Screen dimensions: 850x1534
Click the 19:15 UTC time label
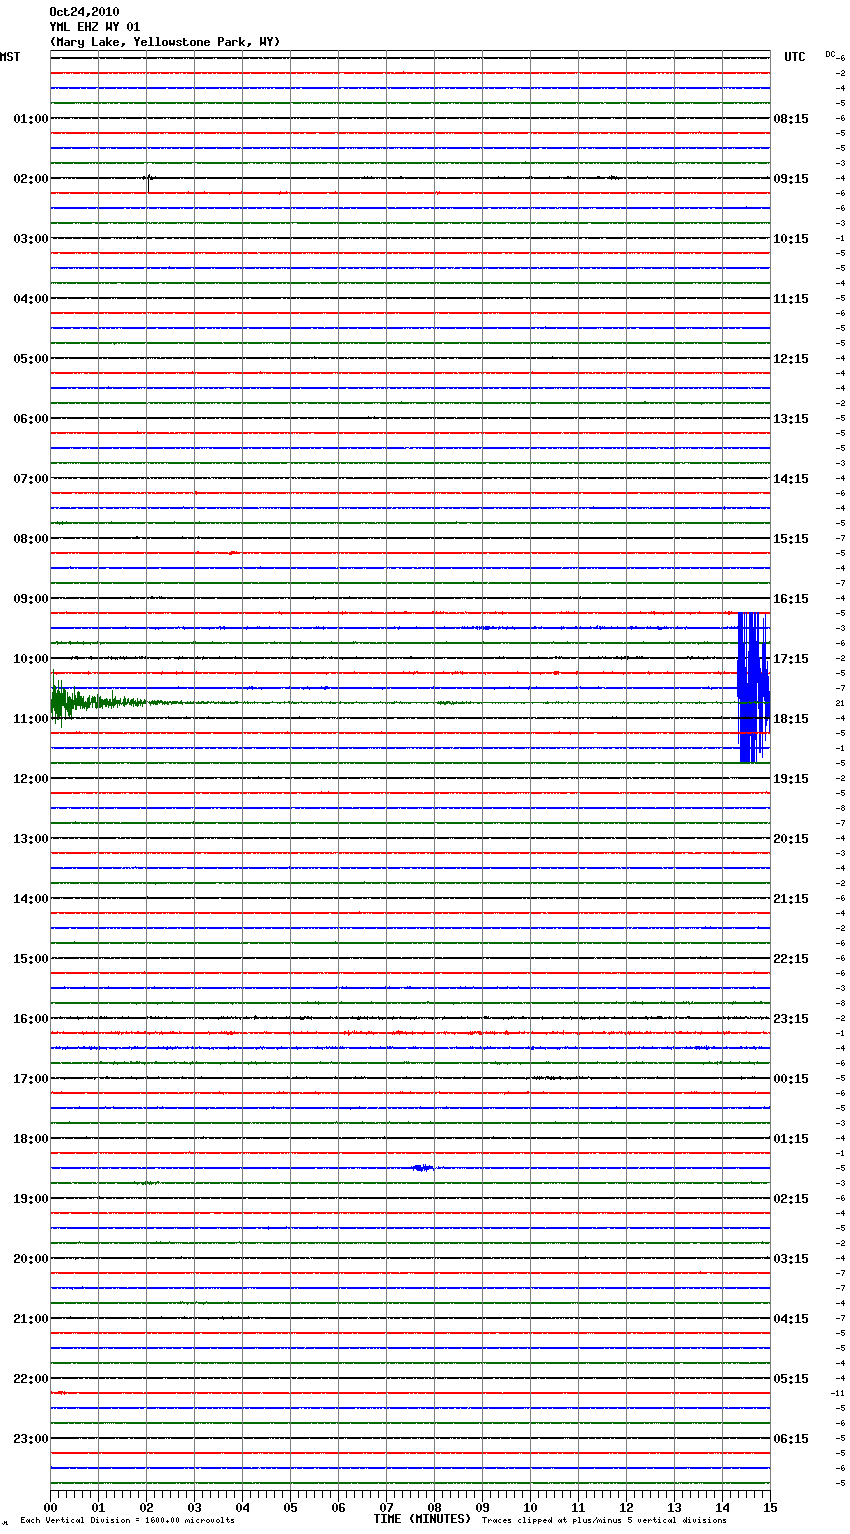[791, 779]
